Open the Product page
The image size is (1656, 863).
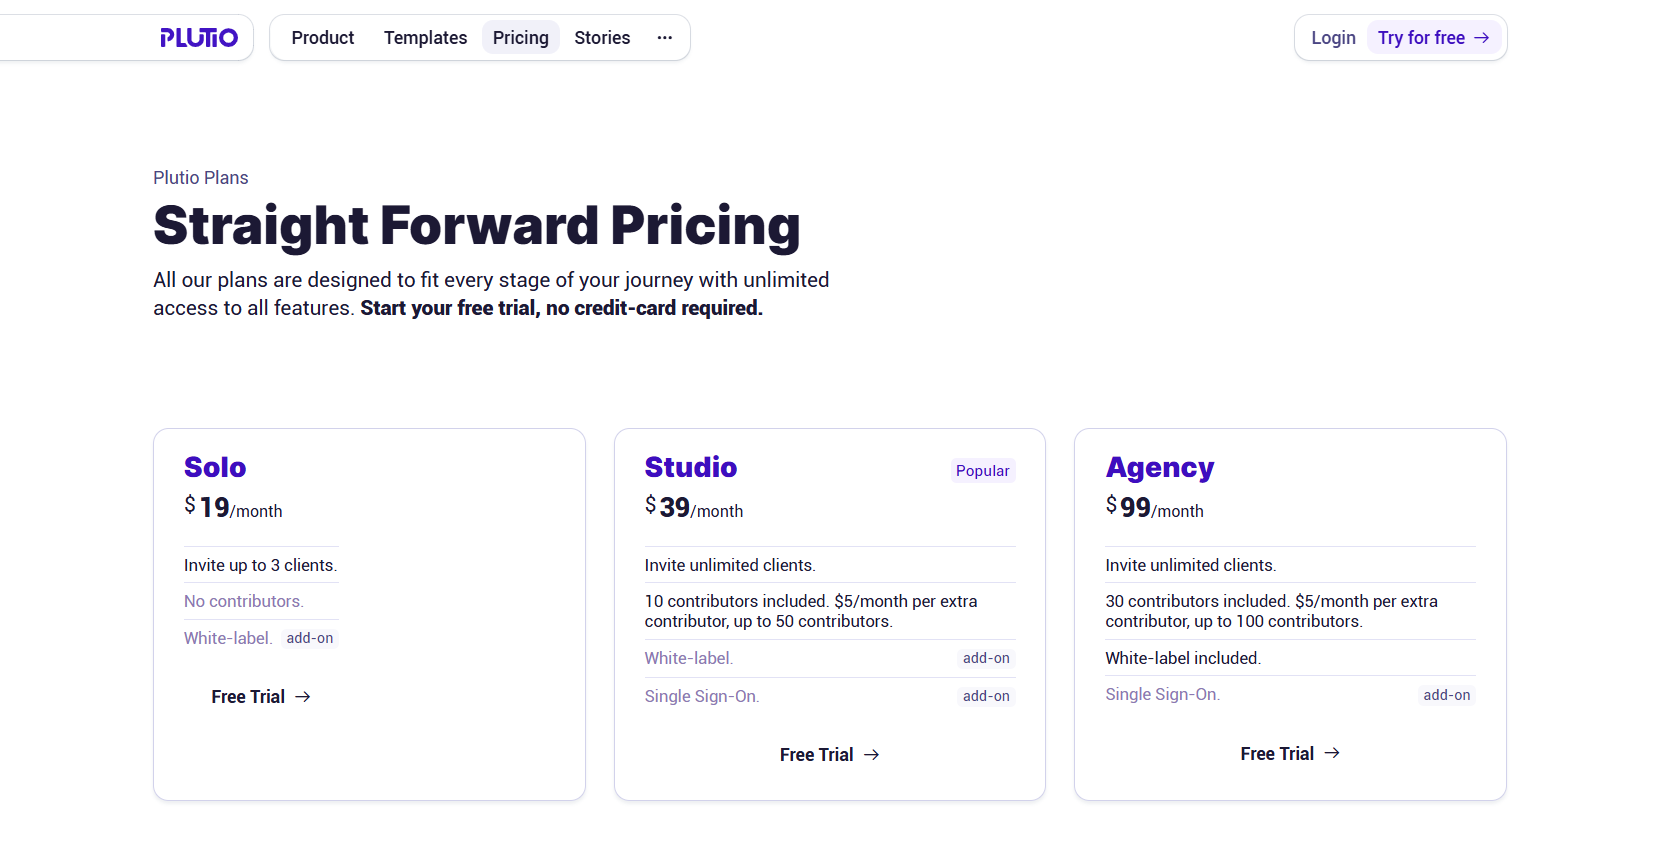coord(322,37)
